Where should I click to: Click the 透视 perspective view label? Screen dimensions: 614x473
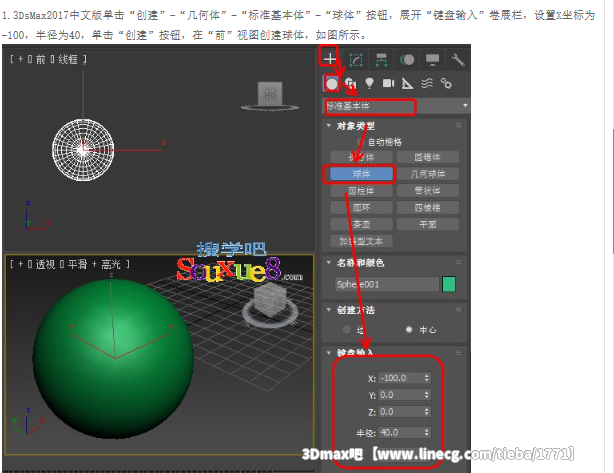click(x=45, y=264)
